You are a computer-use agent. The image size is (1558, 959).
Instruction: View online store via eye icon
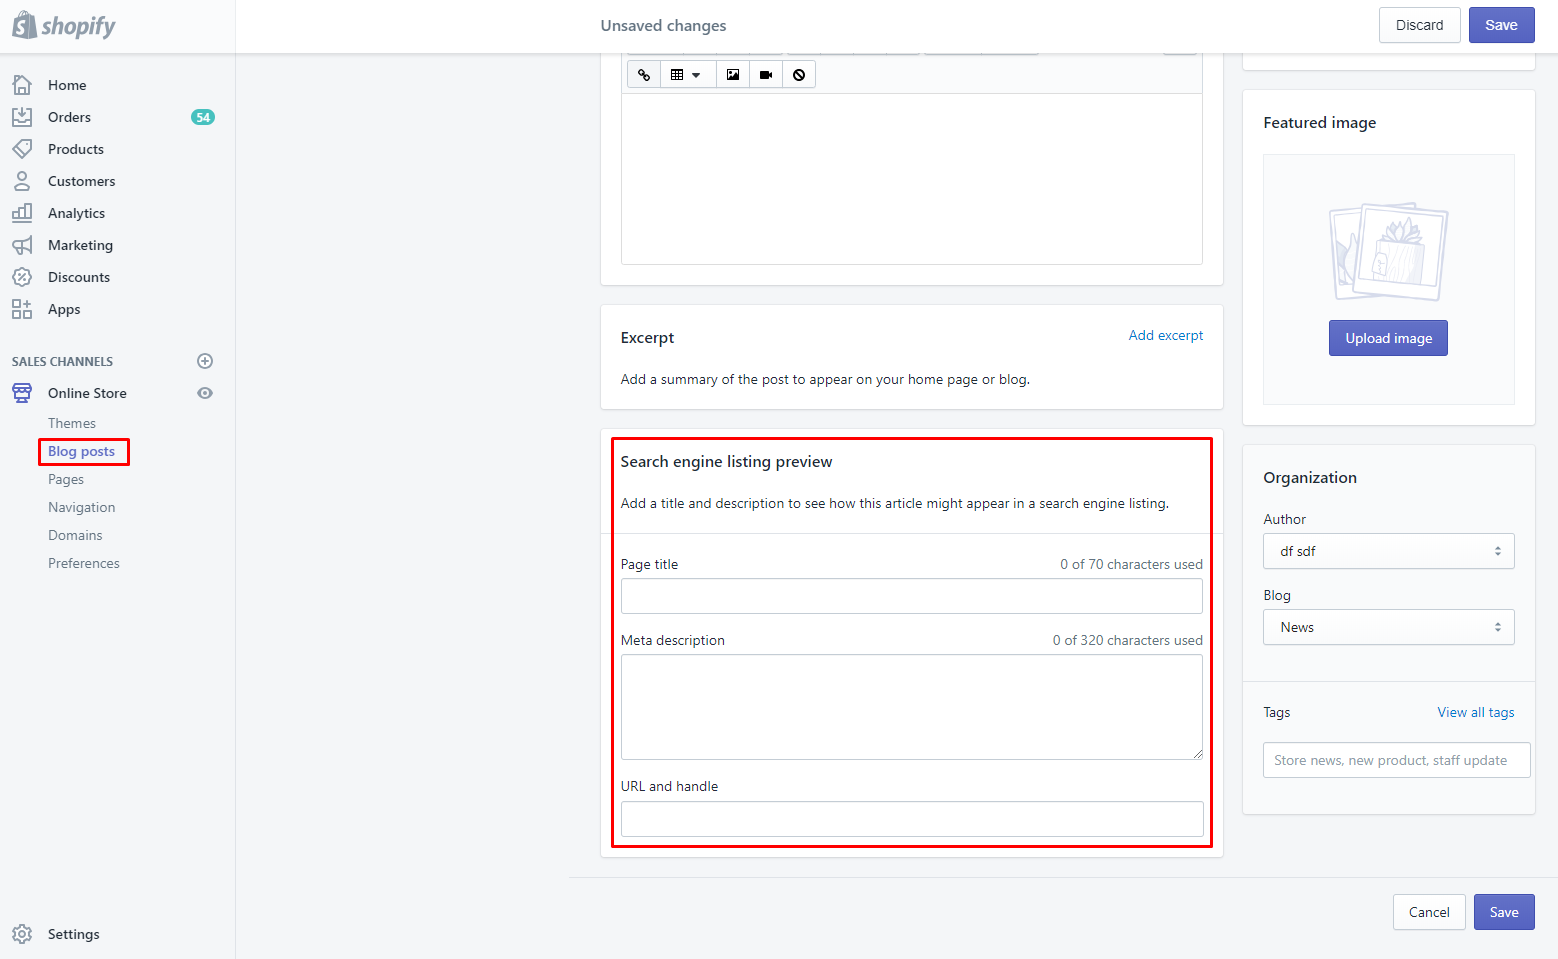click(205, 393)
